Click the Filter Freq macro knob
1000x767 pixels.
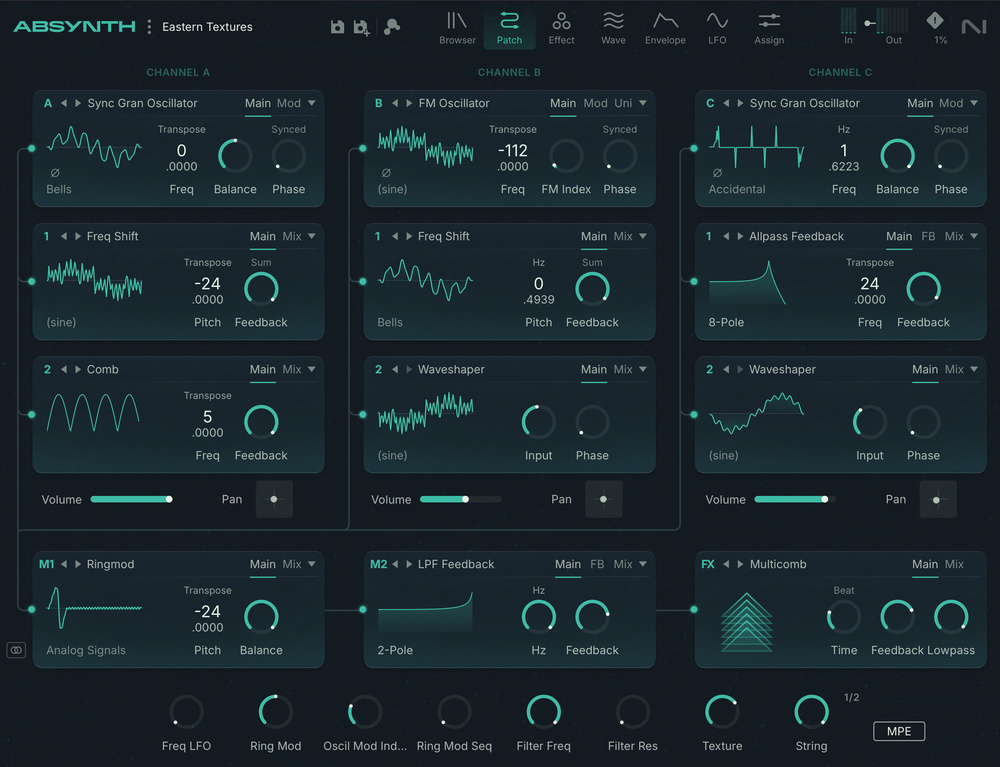[x=543, y=712]
